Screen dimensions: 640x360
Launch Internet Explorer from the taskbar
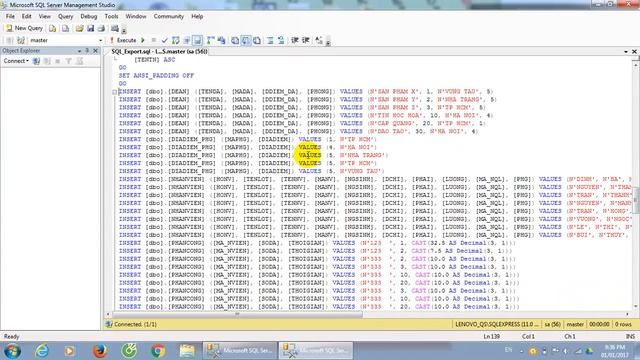[42, 351]
